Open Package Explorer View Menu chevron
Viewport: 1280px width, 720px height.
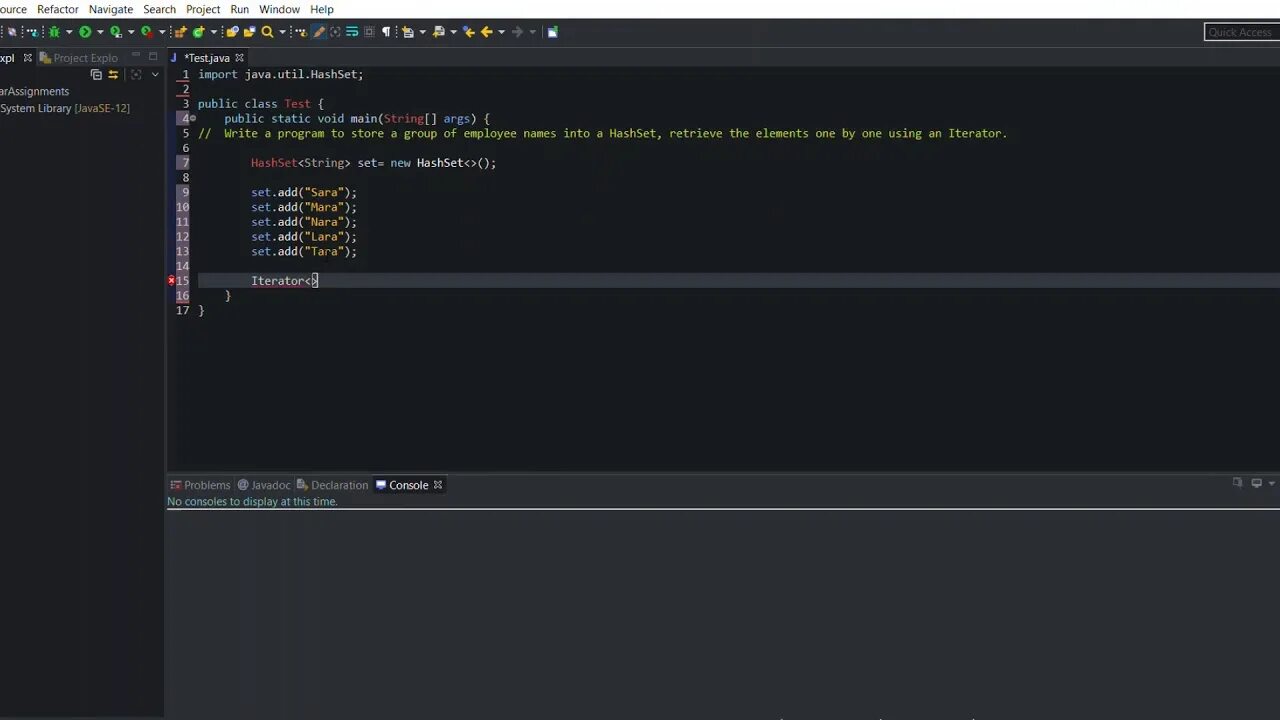155,75
